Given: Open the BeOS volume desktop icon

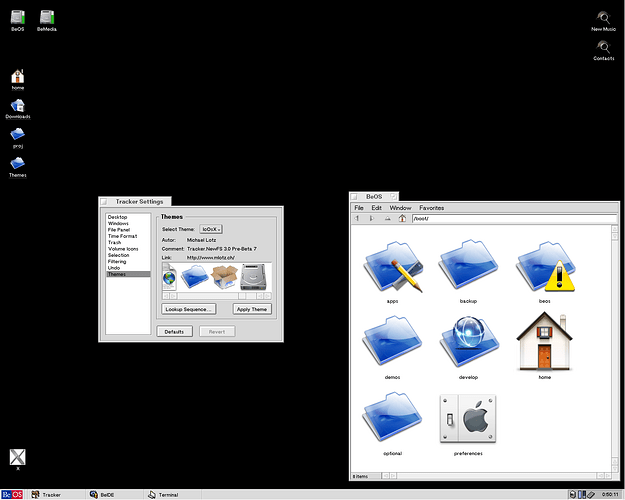Looking at the screenshot, I should [18, 18].
